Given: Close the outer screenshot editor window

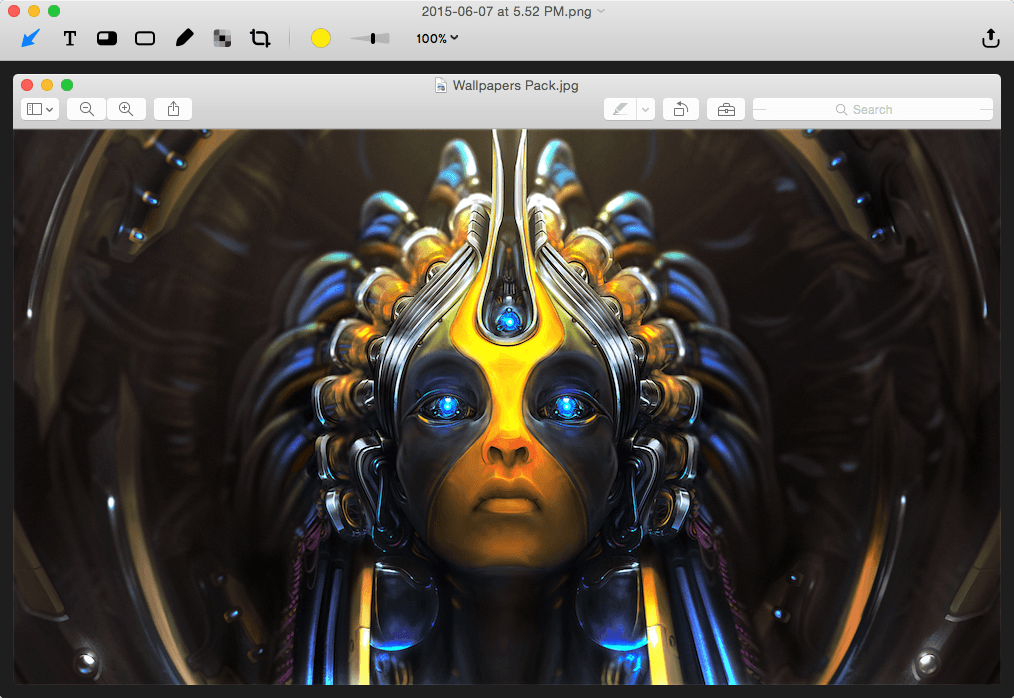Looking at the screenshot, I should click(14, 11).
